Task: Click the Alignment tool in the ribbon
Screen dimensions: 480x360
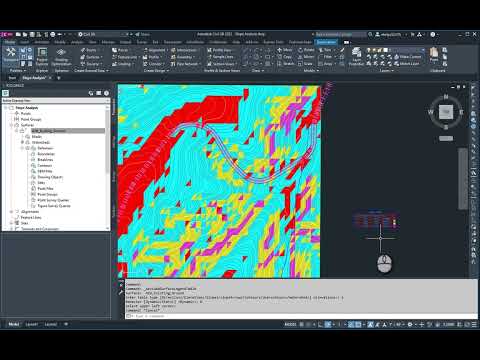Action: pos(155,50)
